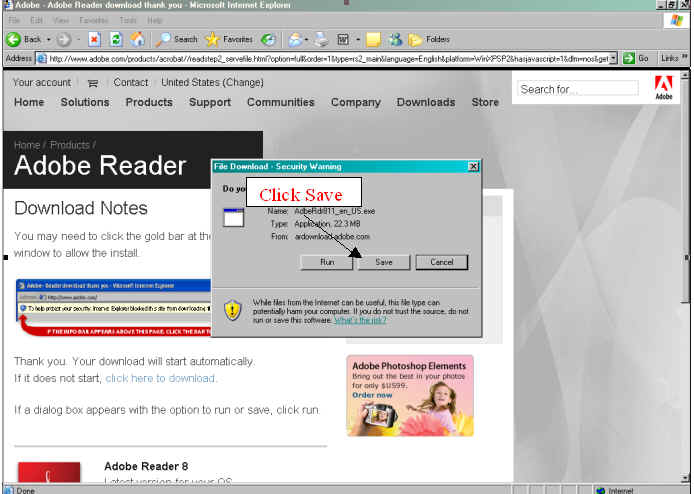
Task: Click the Print icon in toolbar
Action: tap(322, 40)
